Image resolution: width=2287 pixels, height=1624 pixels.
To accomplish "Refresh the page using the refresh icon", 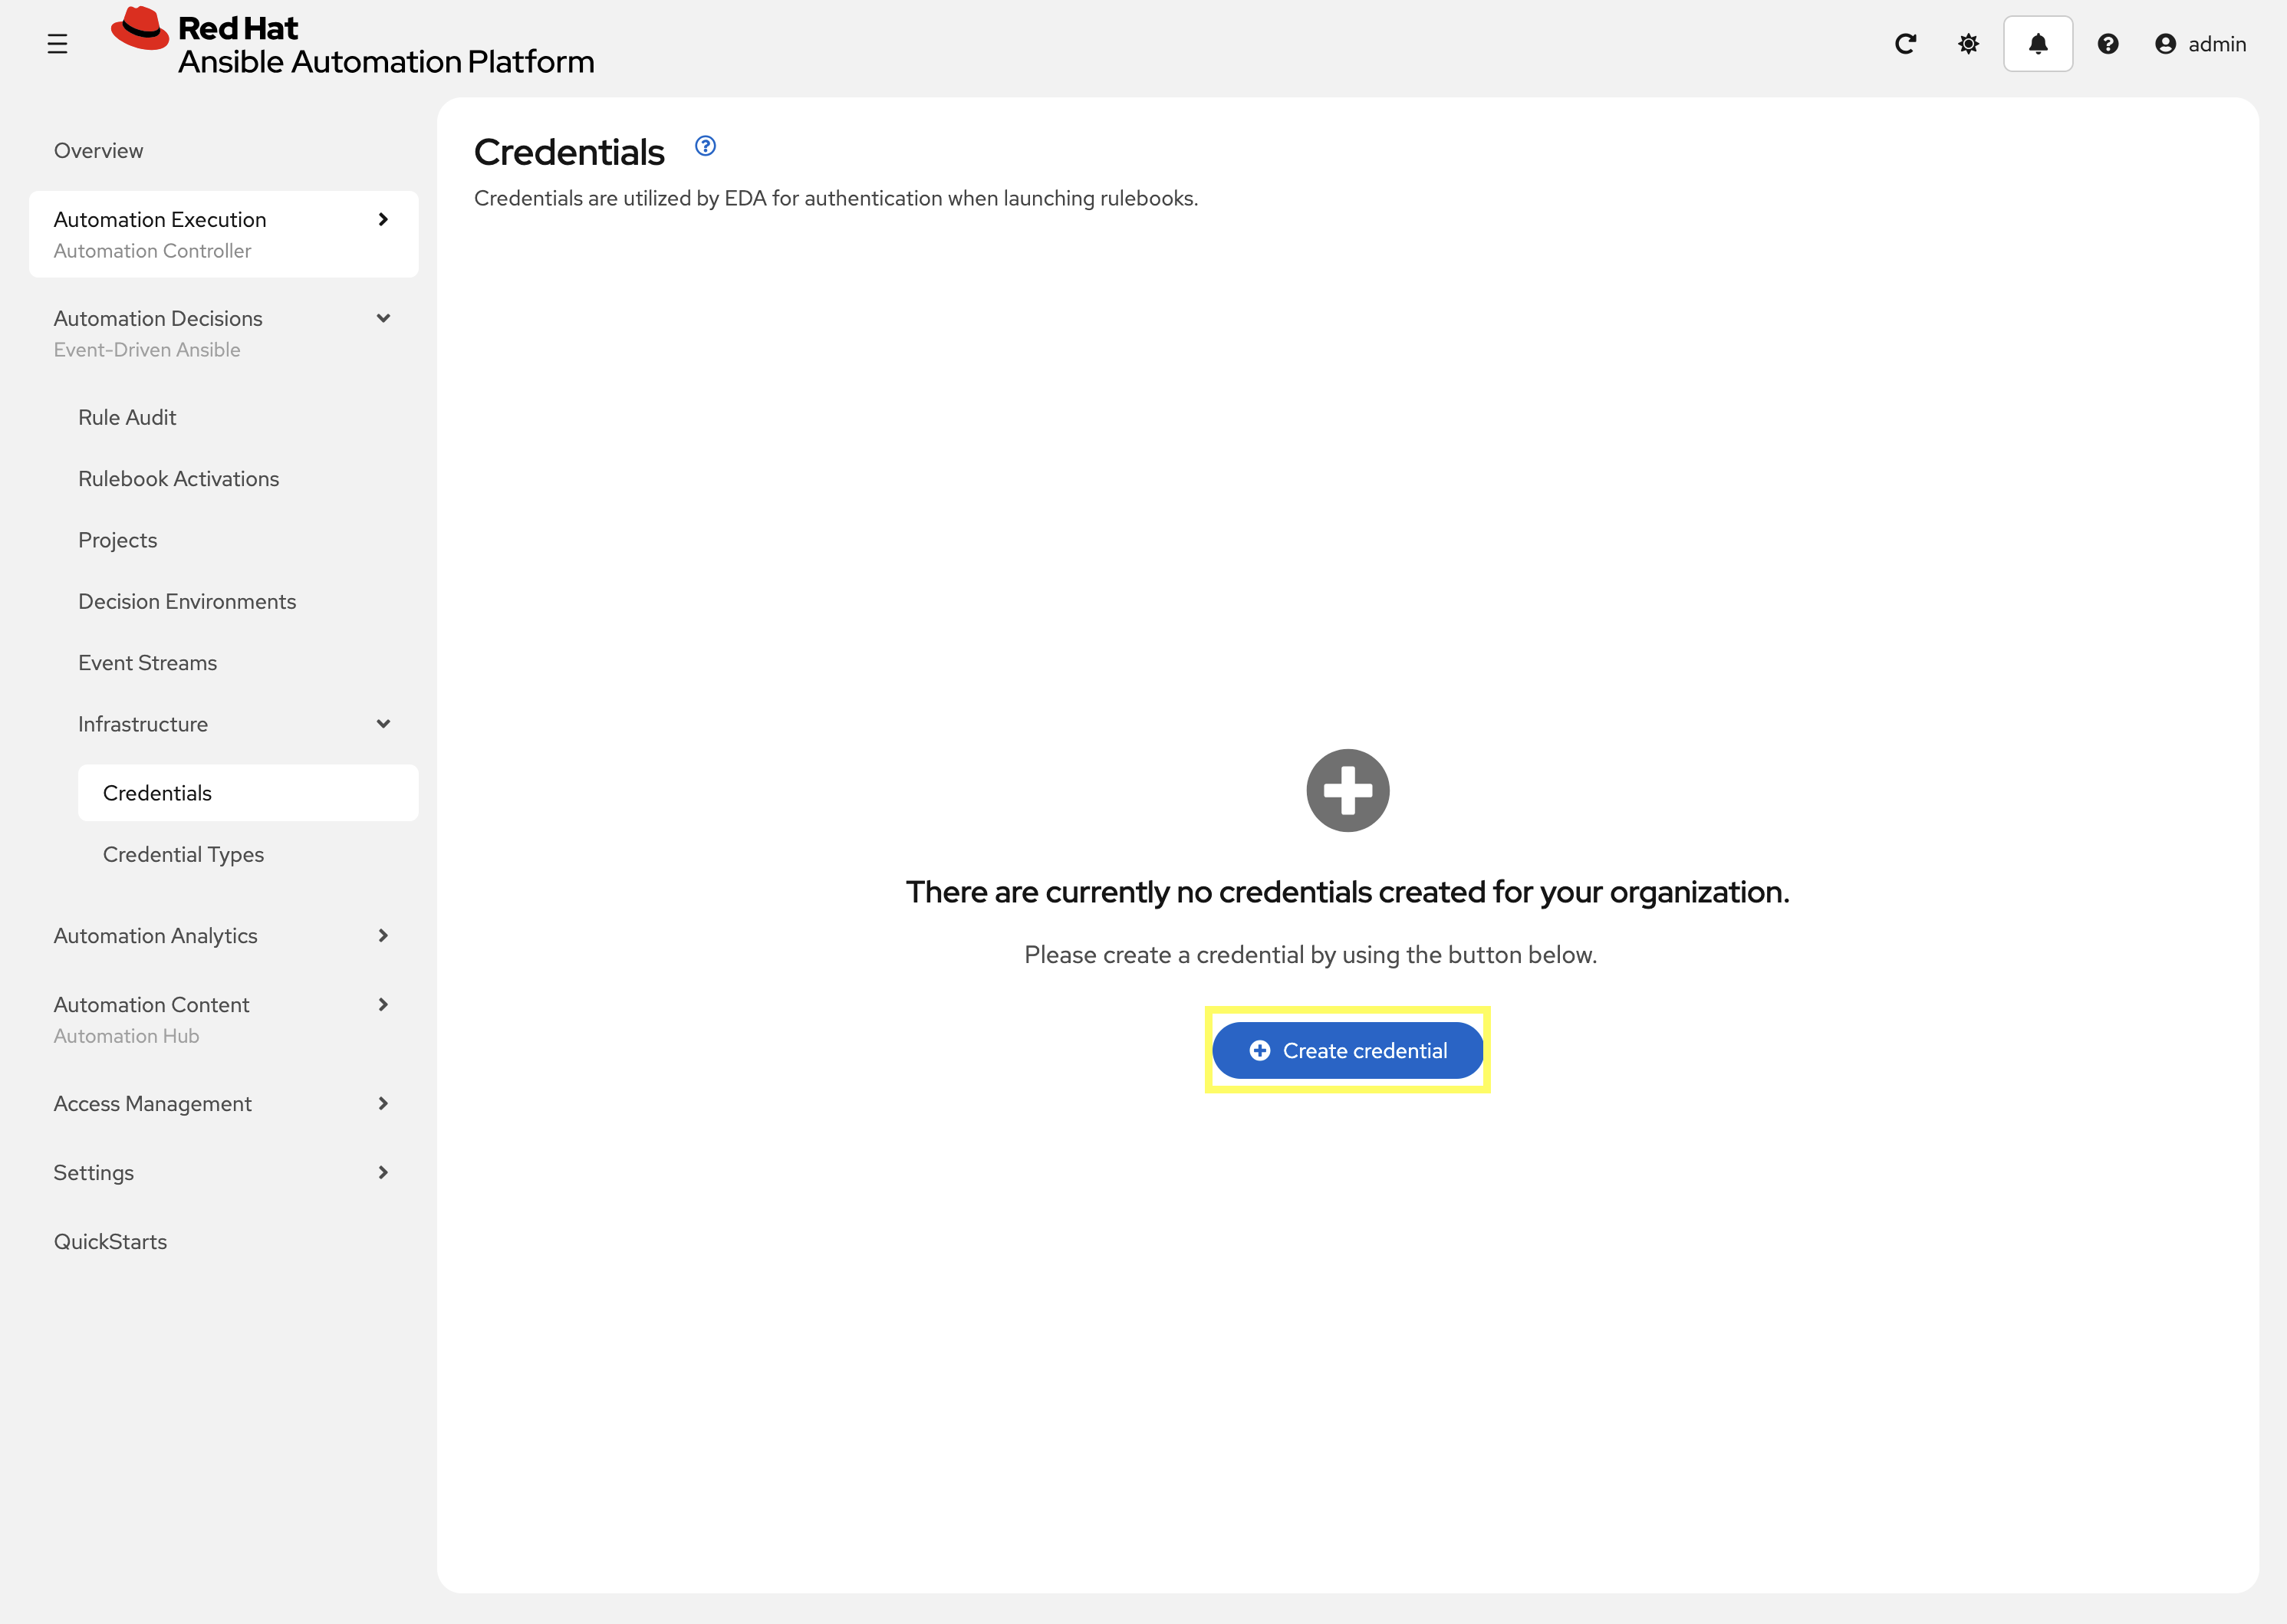I will [x=1904, y=44].
